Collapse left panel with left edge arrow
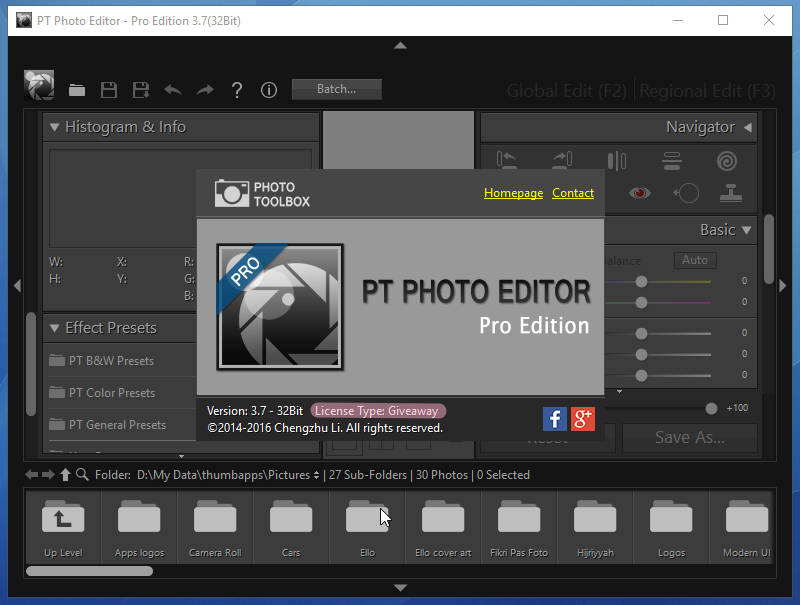Viewport: 800px width, 605px height. 17,286
